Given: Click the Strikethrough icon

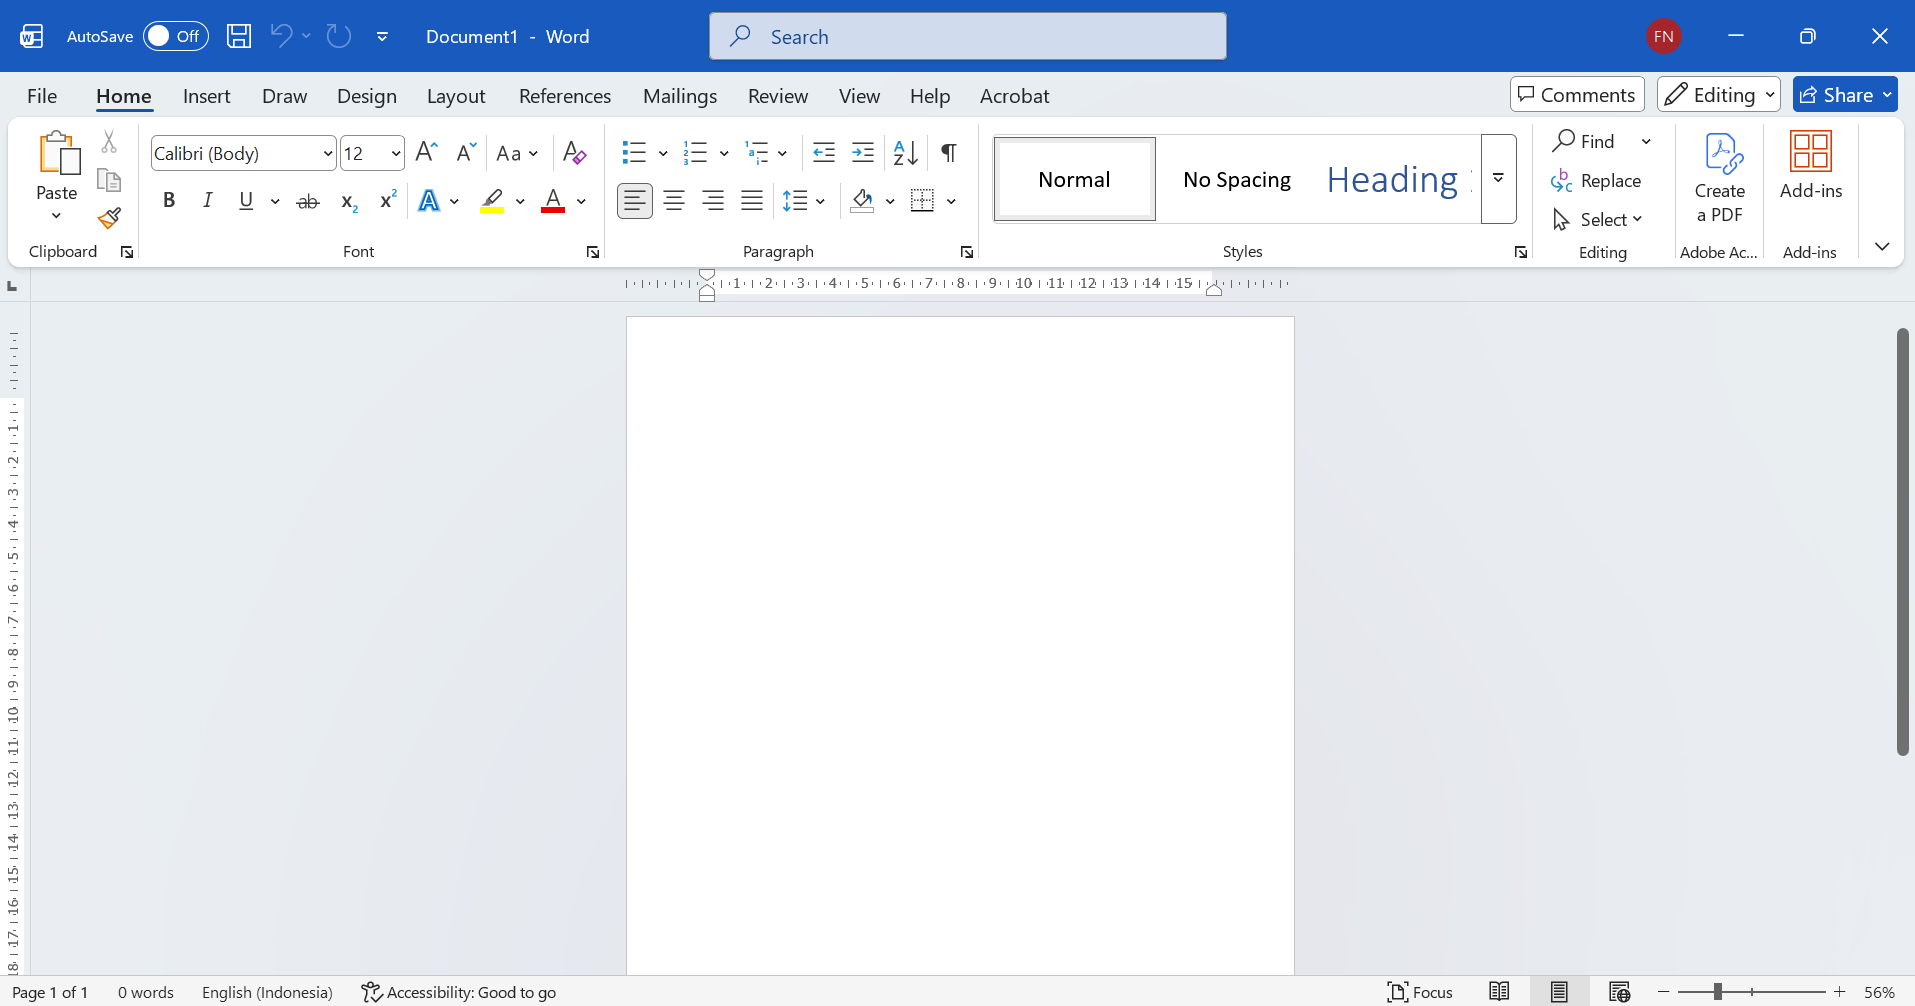Looking at the screenshot, I should coord(308,201).
